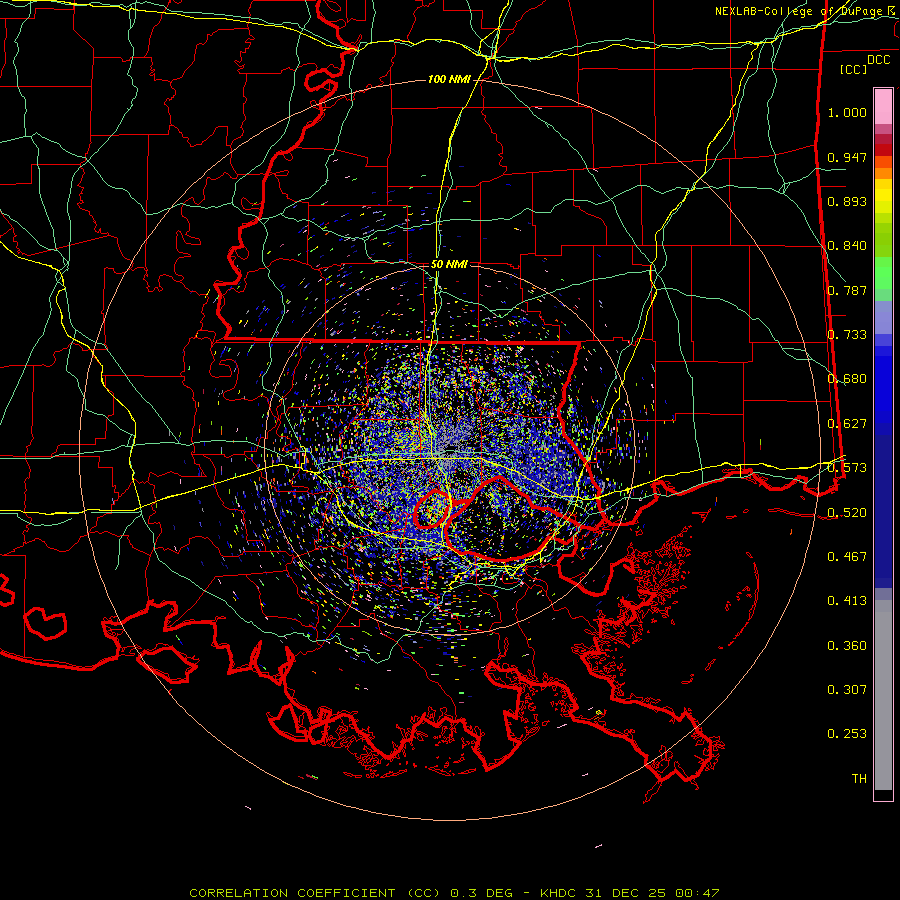This screenshot has width=900, height=900.
Task: Click the 0.520 scale value
Action: click(847, 513)
